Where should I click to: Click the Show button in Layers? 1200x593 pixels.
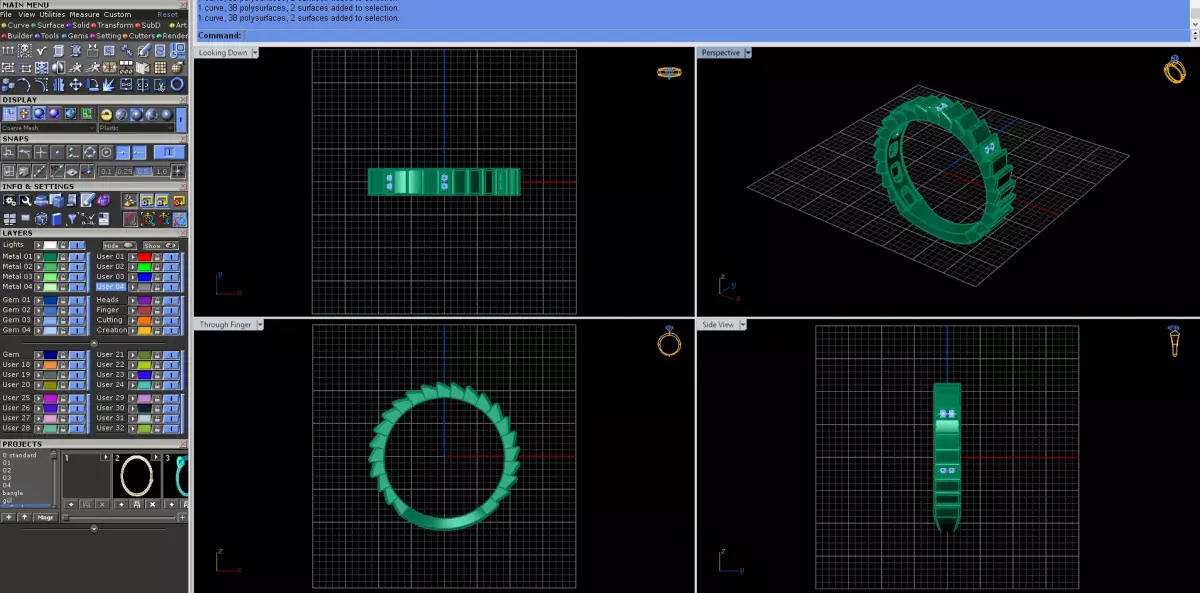coord(160,245)
